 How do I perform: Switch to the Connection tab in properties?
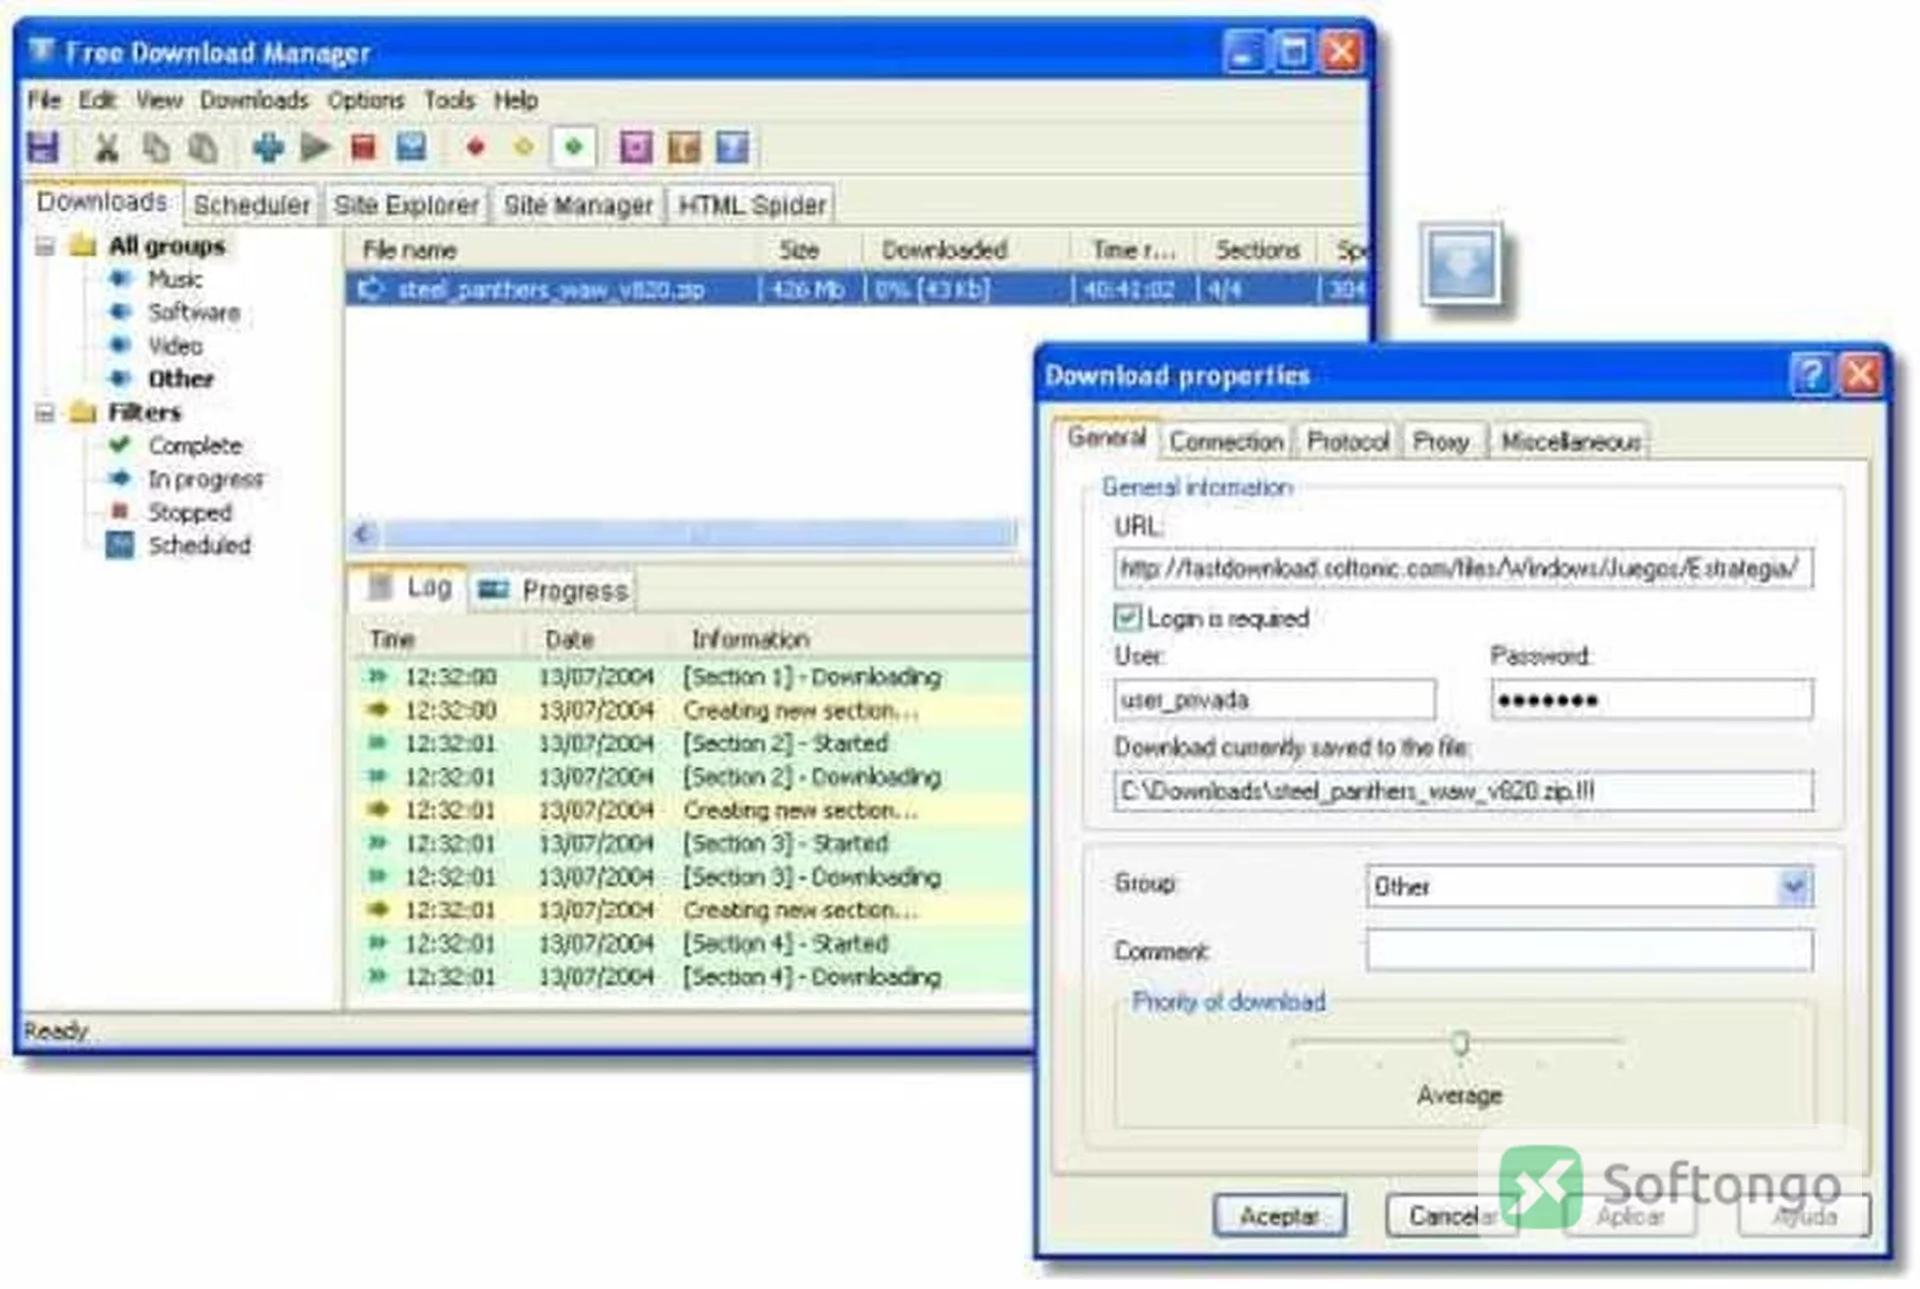click(x=1226, y=441)
